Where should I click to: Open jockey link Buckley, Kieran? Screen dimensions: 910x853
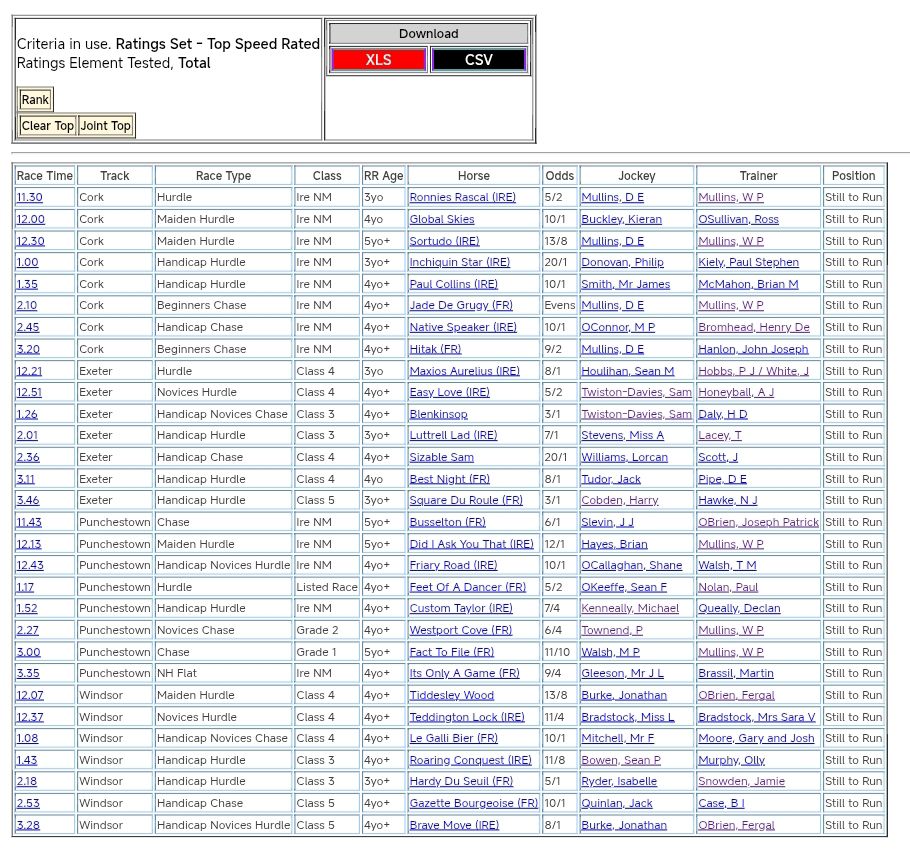[x=621, y=220]
